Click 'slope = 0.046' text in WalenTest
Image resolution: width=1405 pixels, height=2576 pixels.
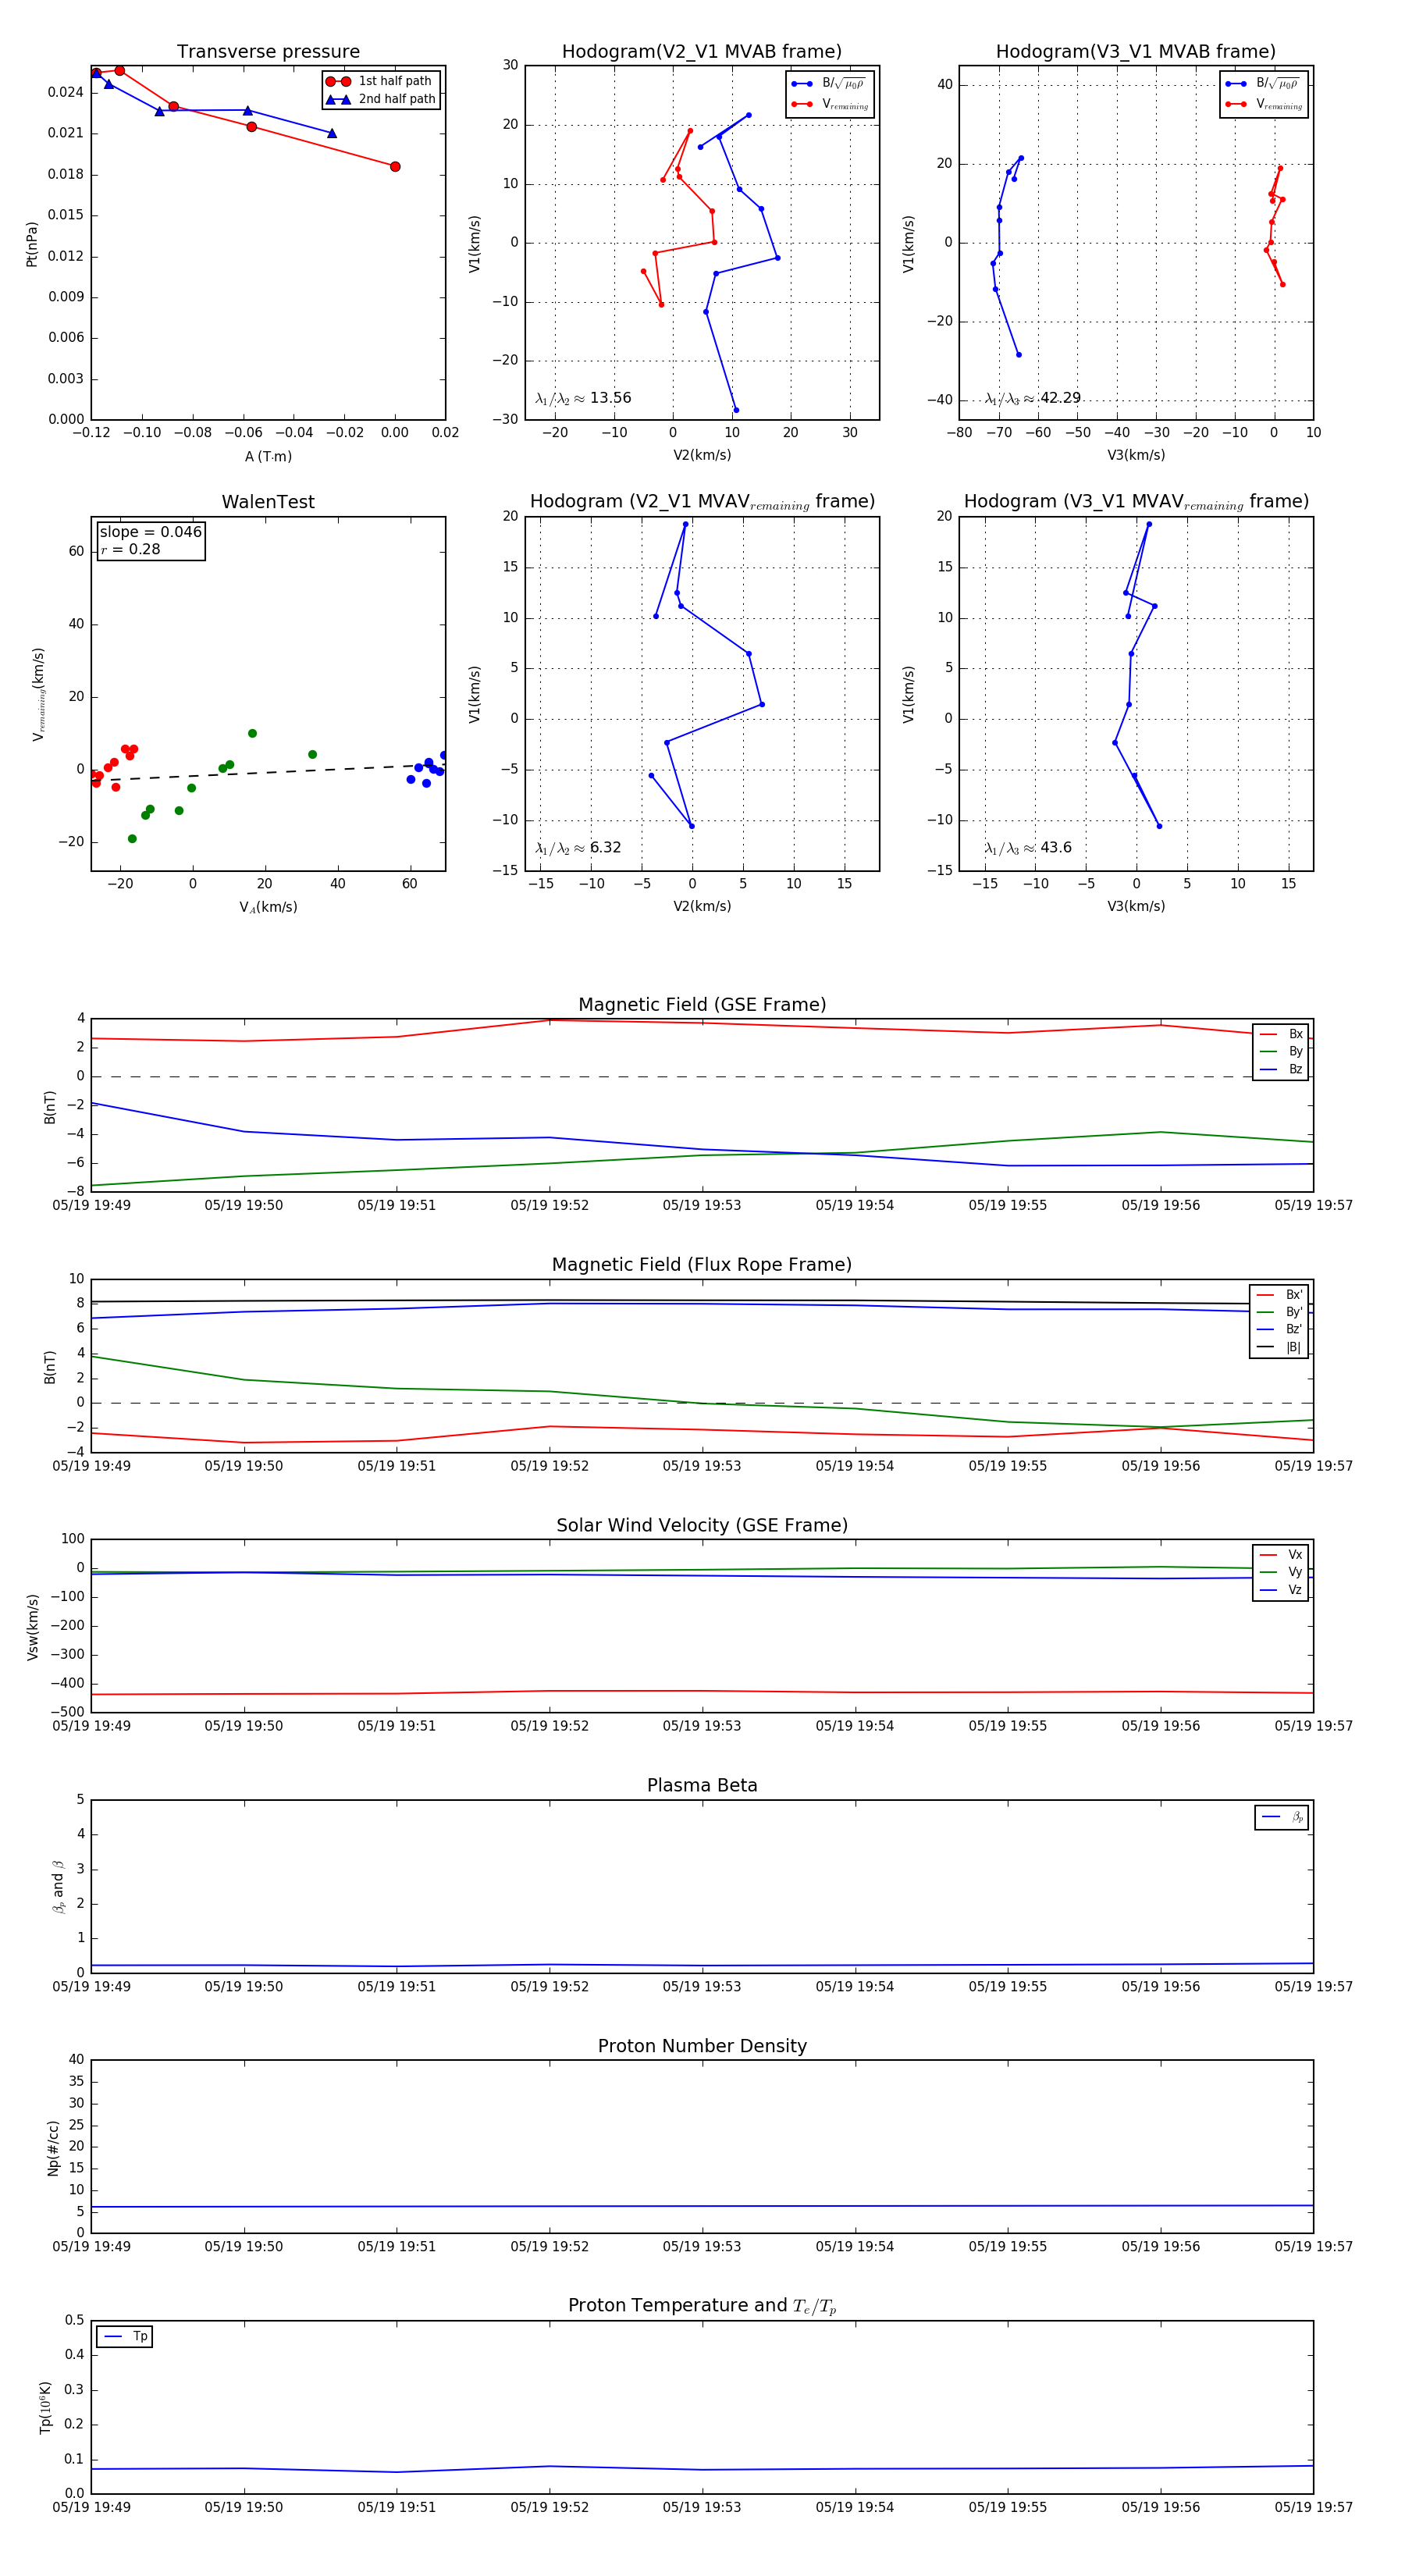tap(151, 532)
